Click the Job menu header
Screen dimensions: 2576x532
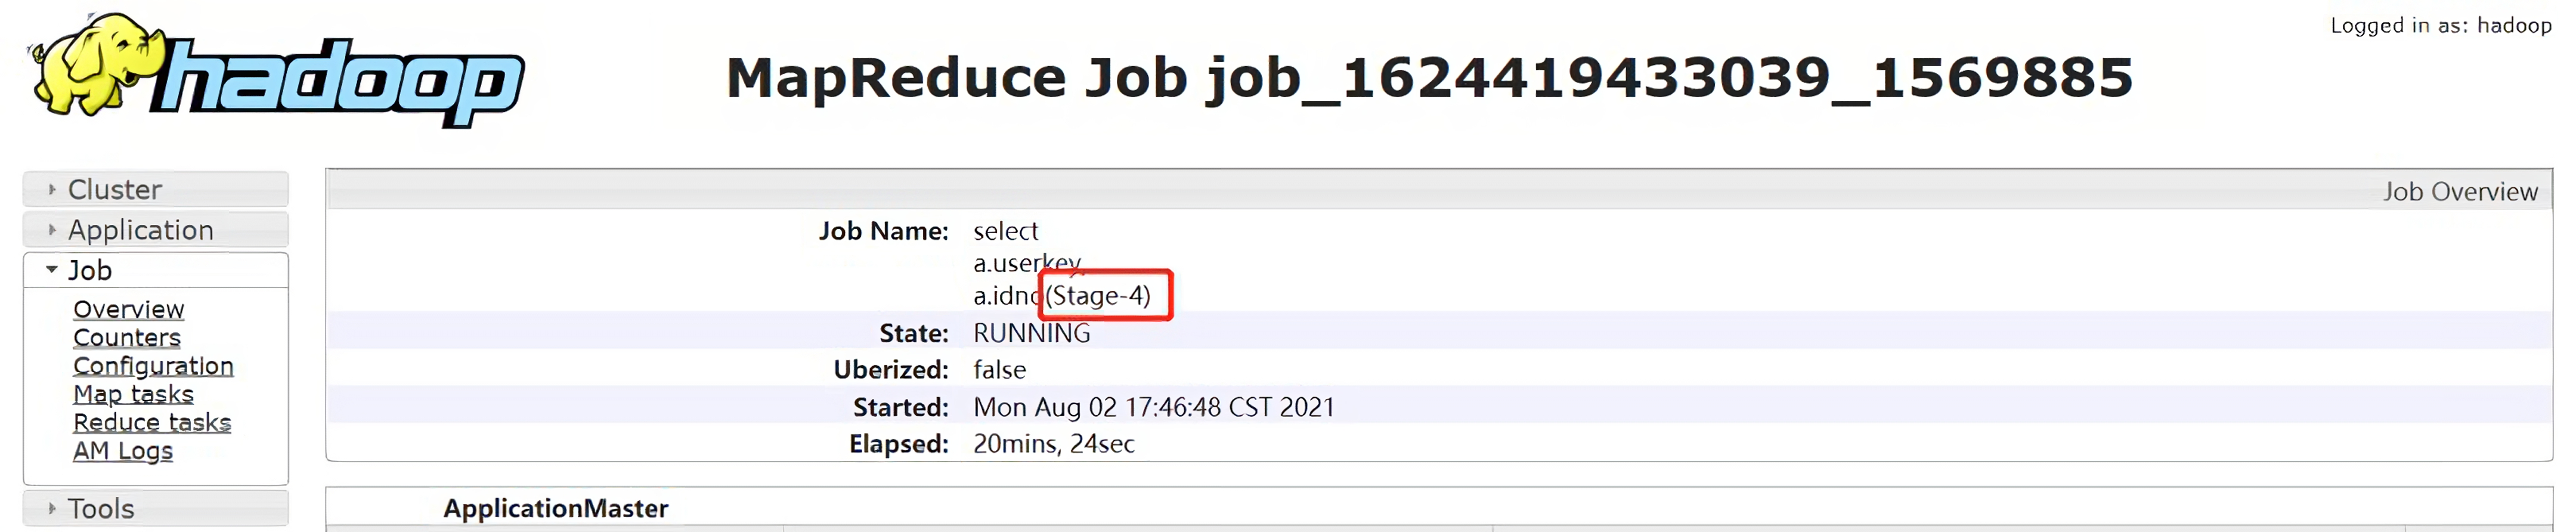(156, 270)
